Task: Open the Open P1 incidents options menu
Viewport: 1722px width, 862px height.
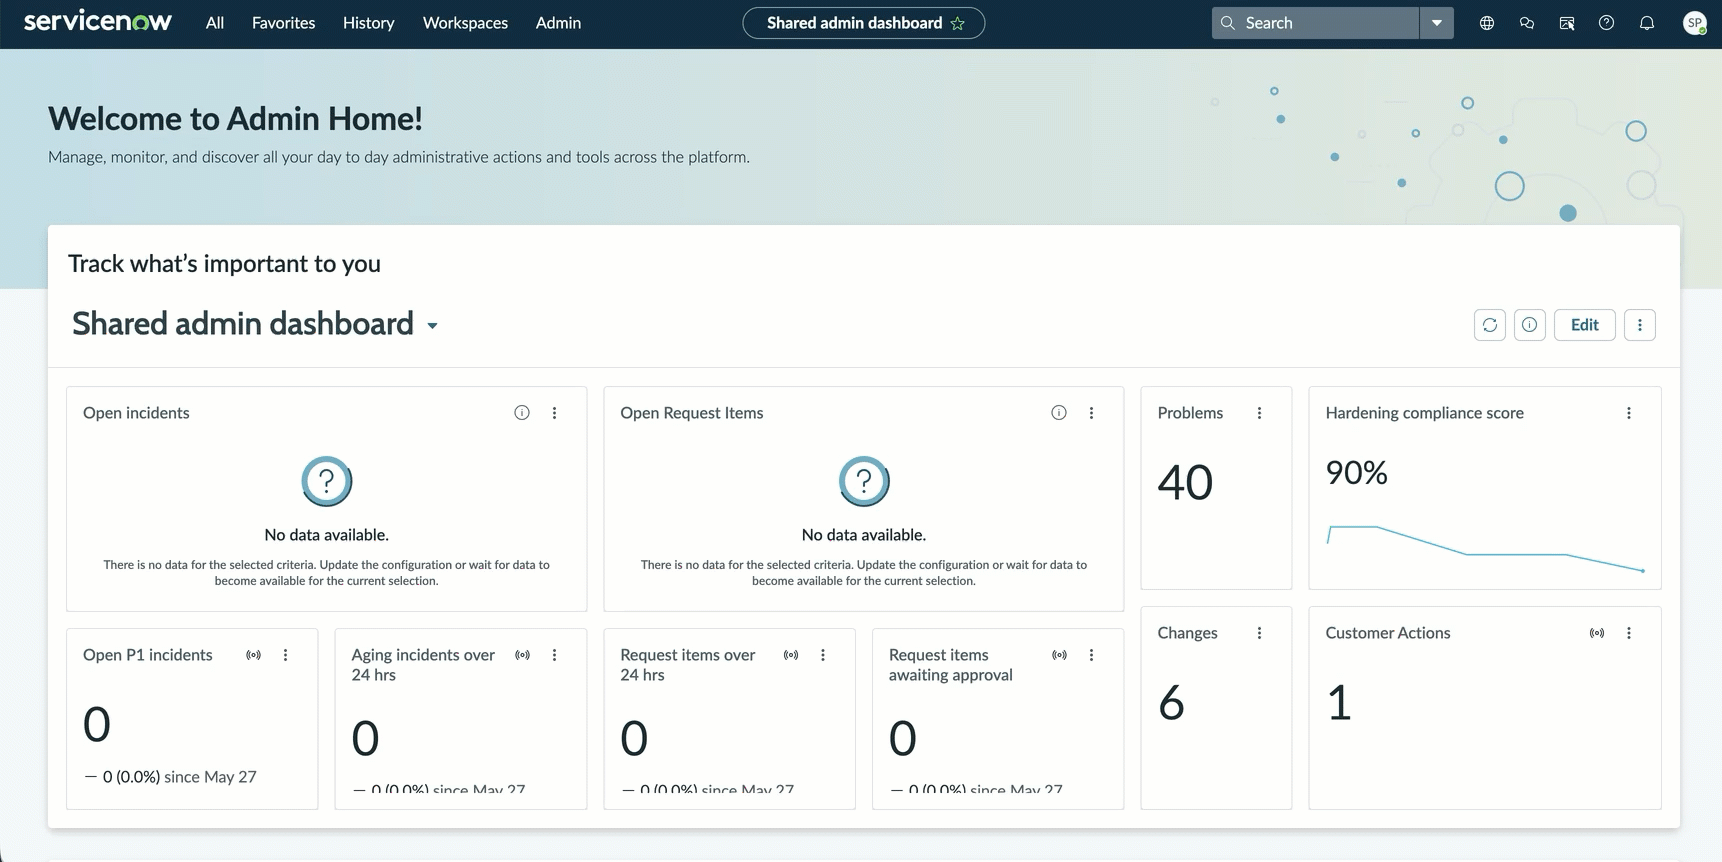Action: [x=286, y=655]
